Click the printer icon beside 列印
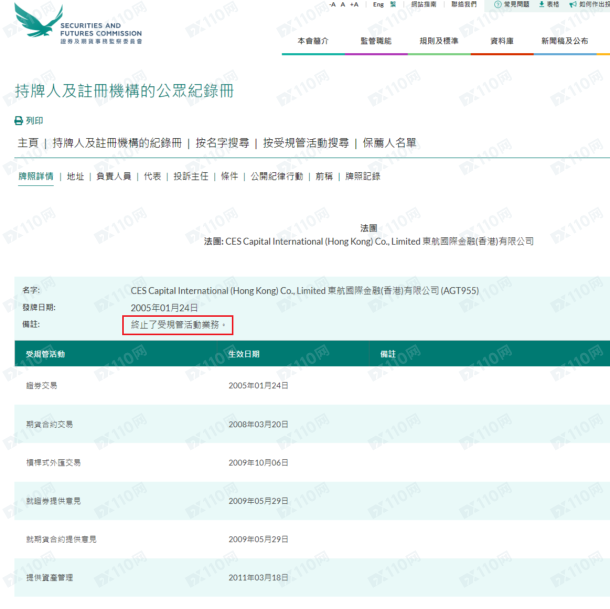The height and width of the screenshot is (609, 610). (x=18, y=121)
